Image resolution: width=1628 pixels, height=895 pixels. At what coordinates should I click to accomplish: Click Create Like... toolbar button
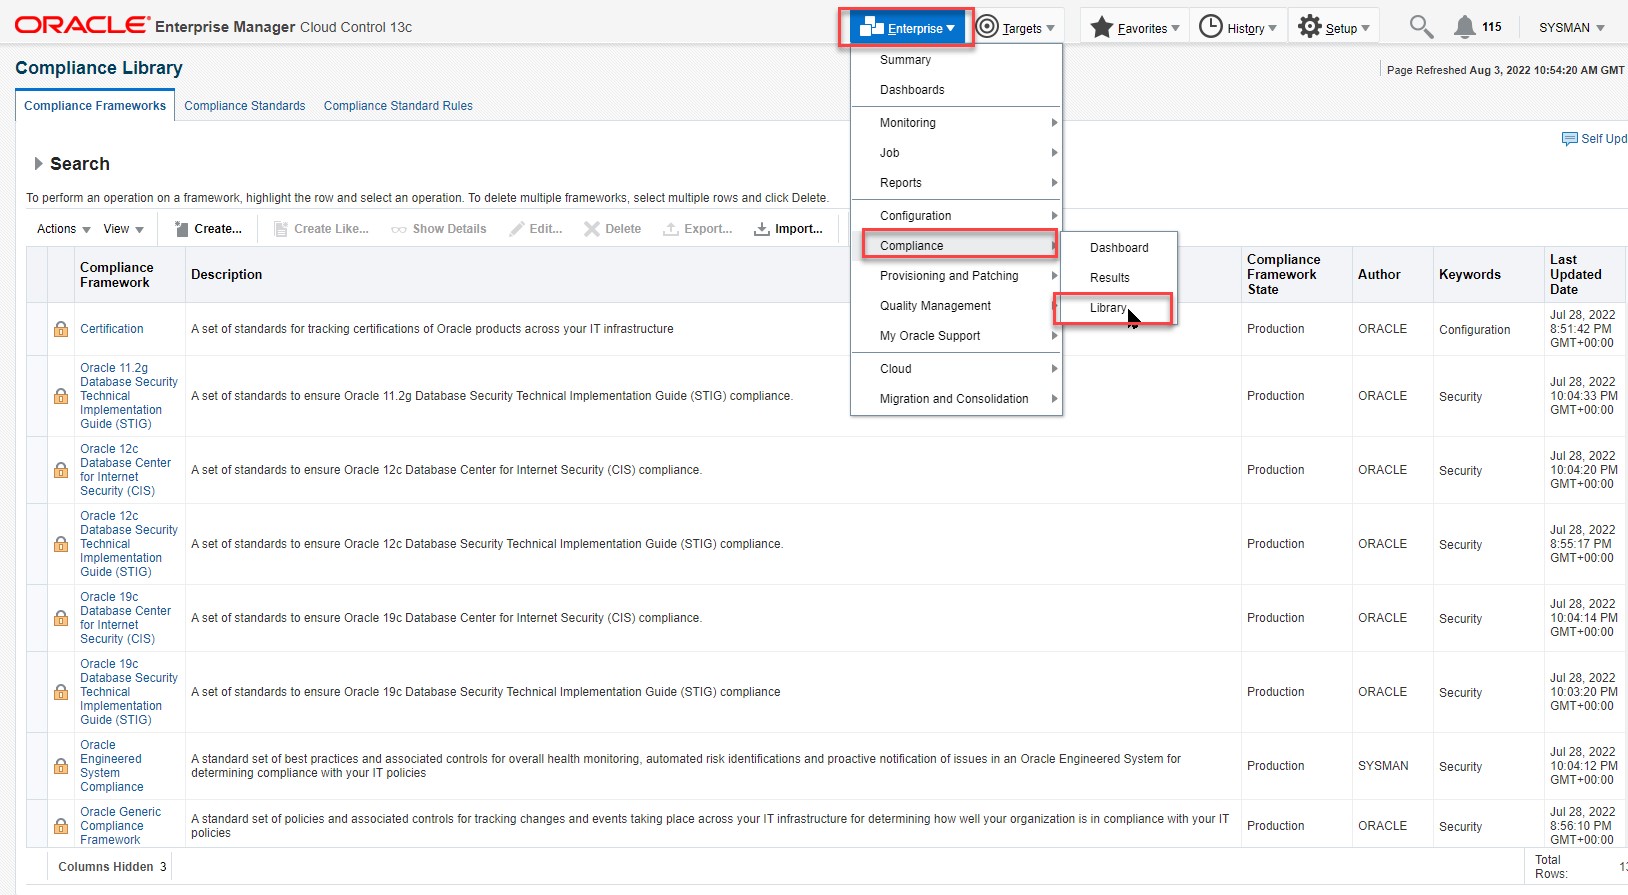click(321, 229)
